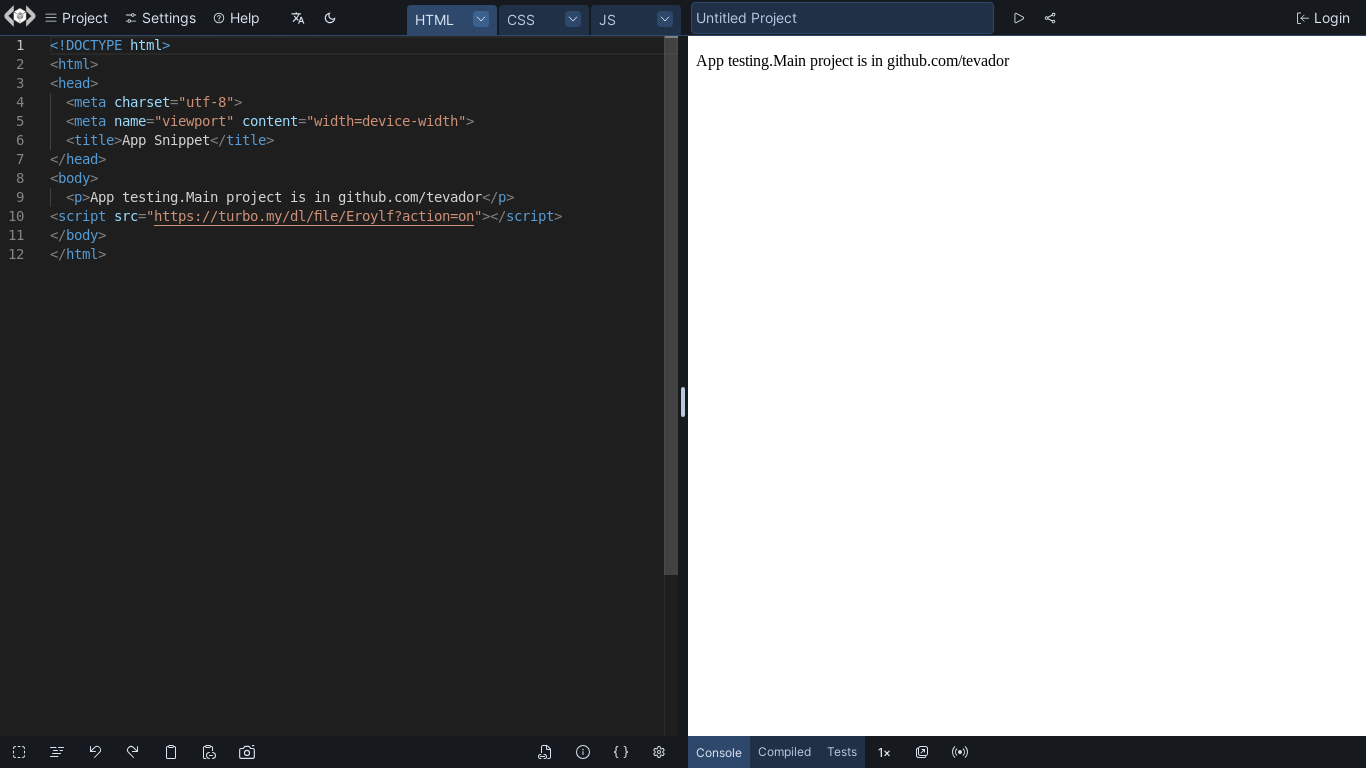Click the undo icon

(95, 752)
